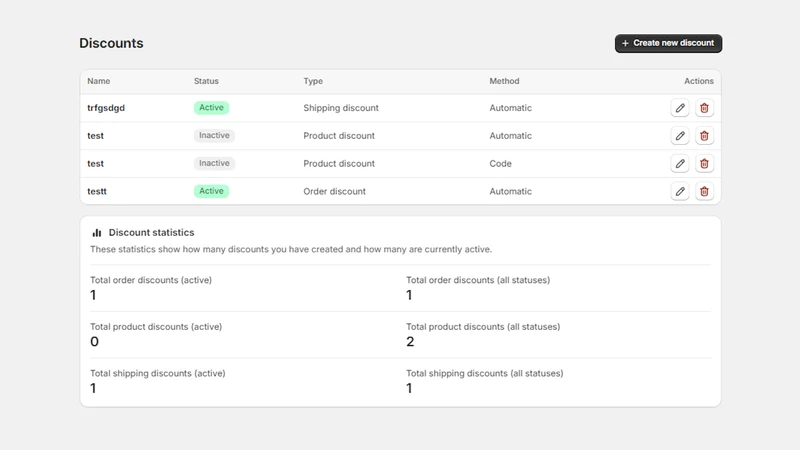Screen dimensions: 800x450
Task: Click the bar chart icon beside Discount statistics
Action: pos(97,233)
